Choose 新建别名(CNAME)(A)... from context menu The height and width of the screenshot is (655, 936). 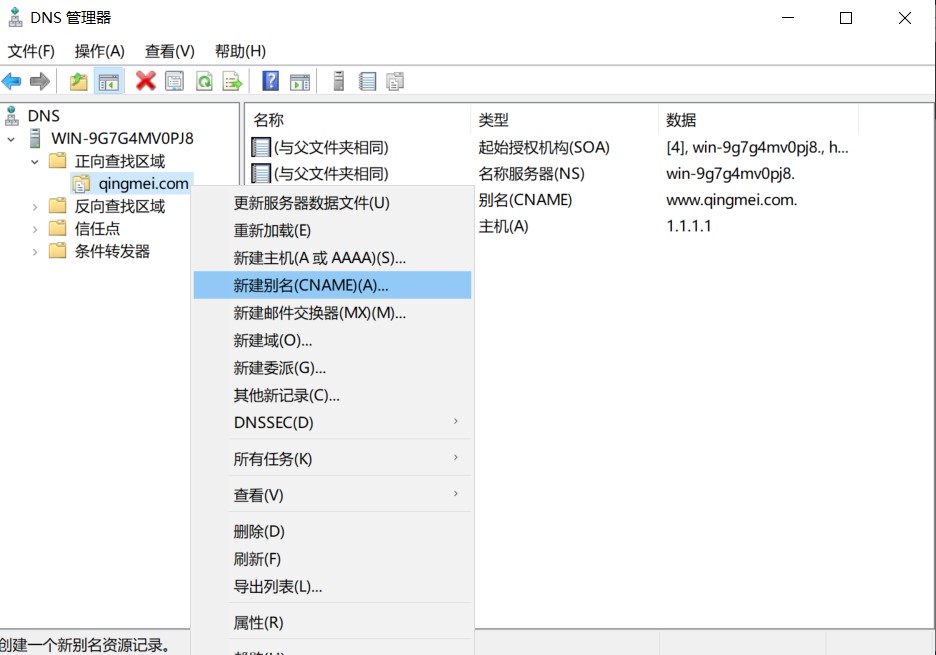click(332, 285)
